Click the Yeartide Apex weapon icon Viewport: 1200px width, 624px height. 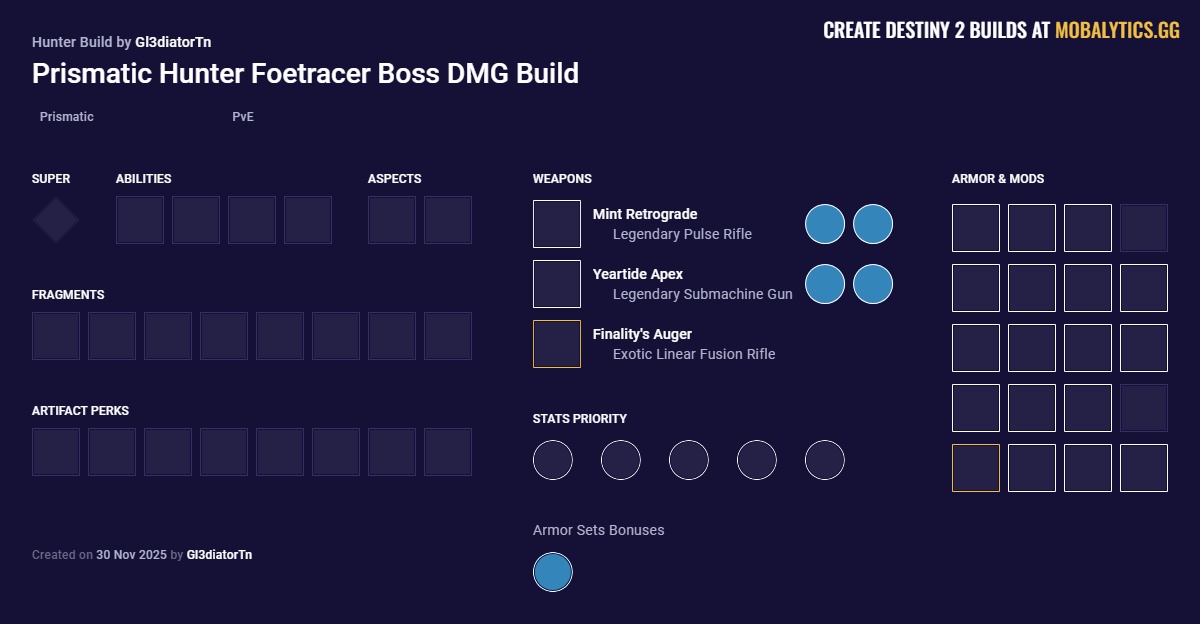pos(557,283)
